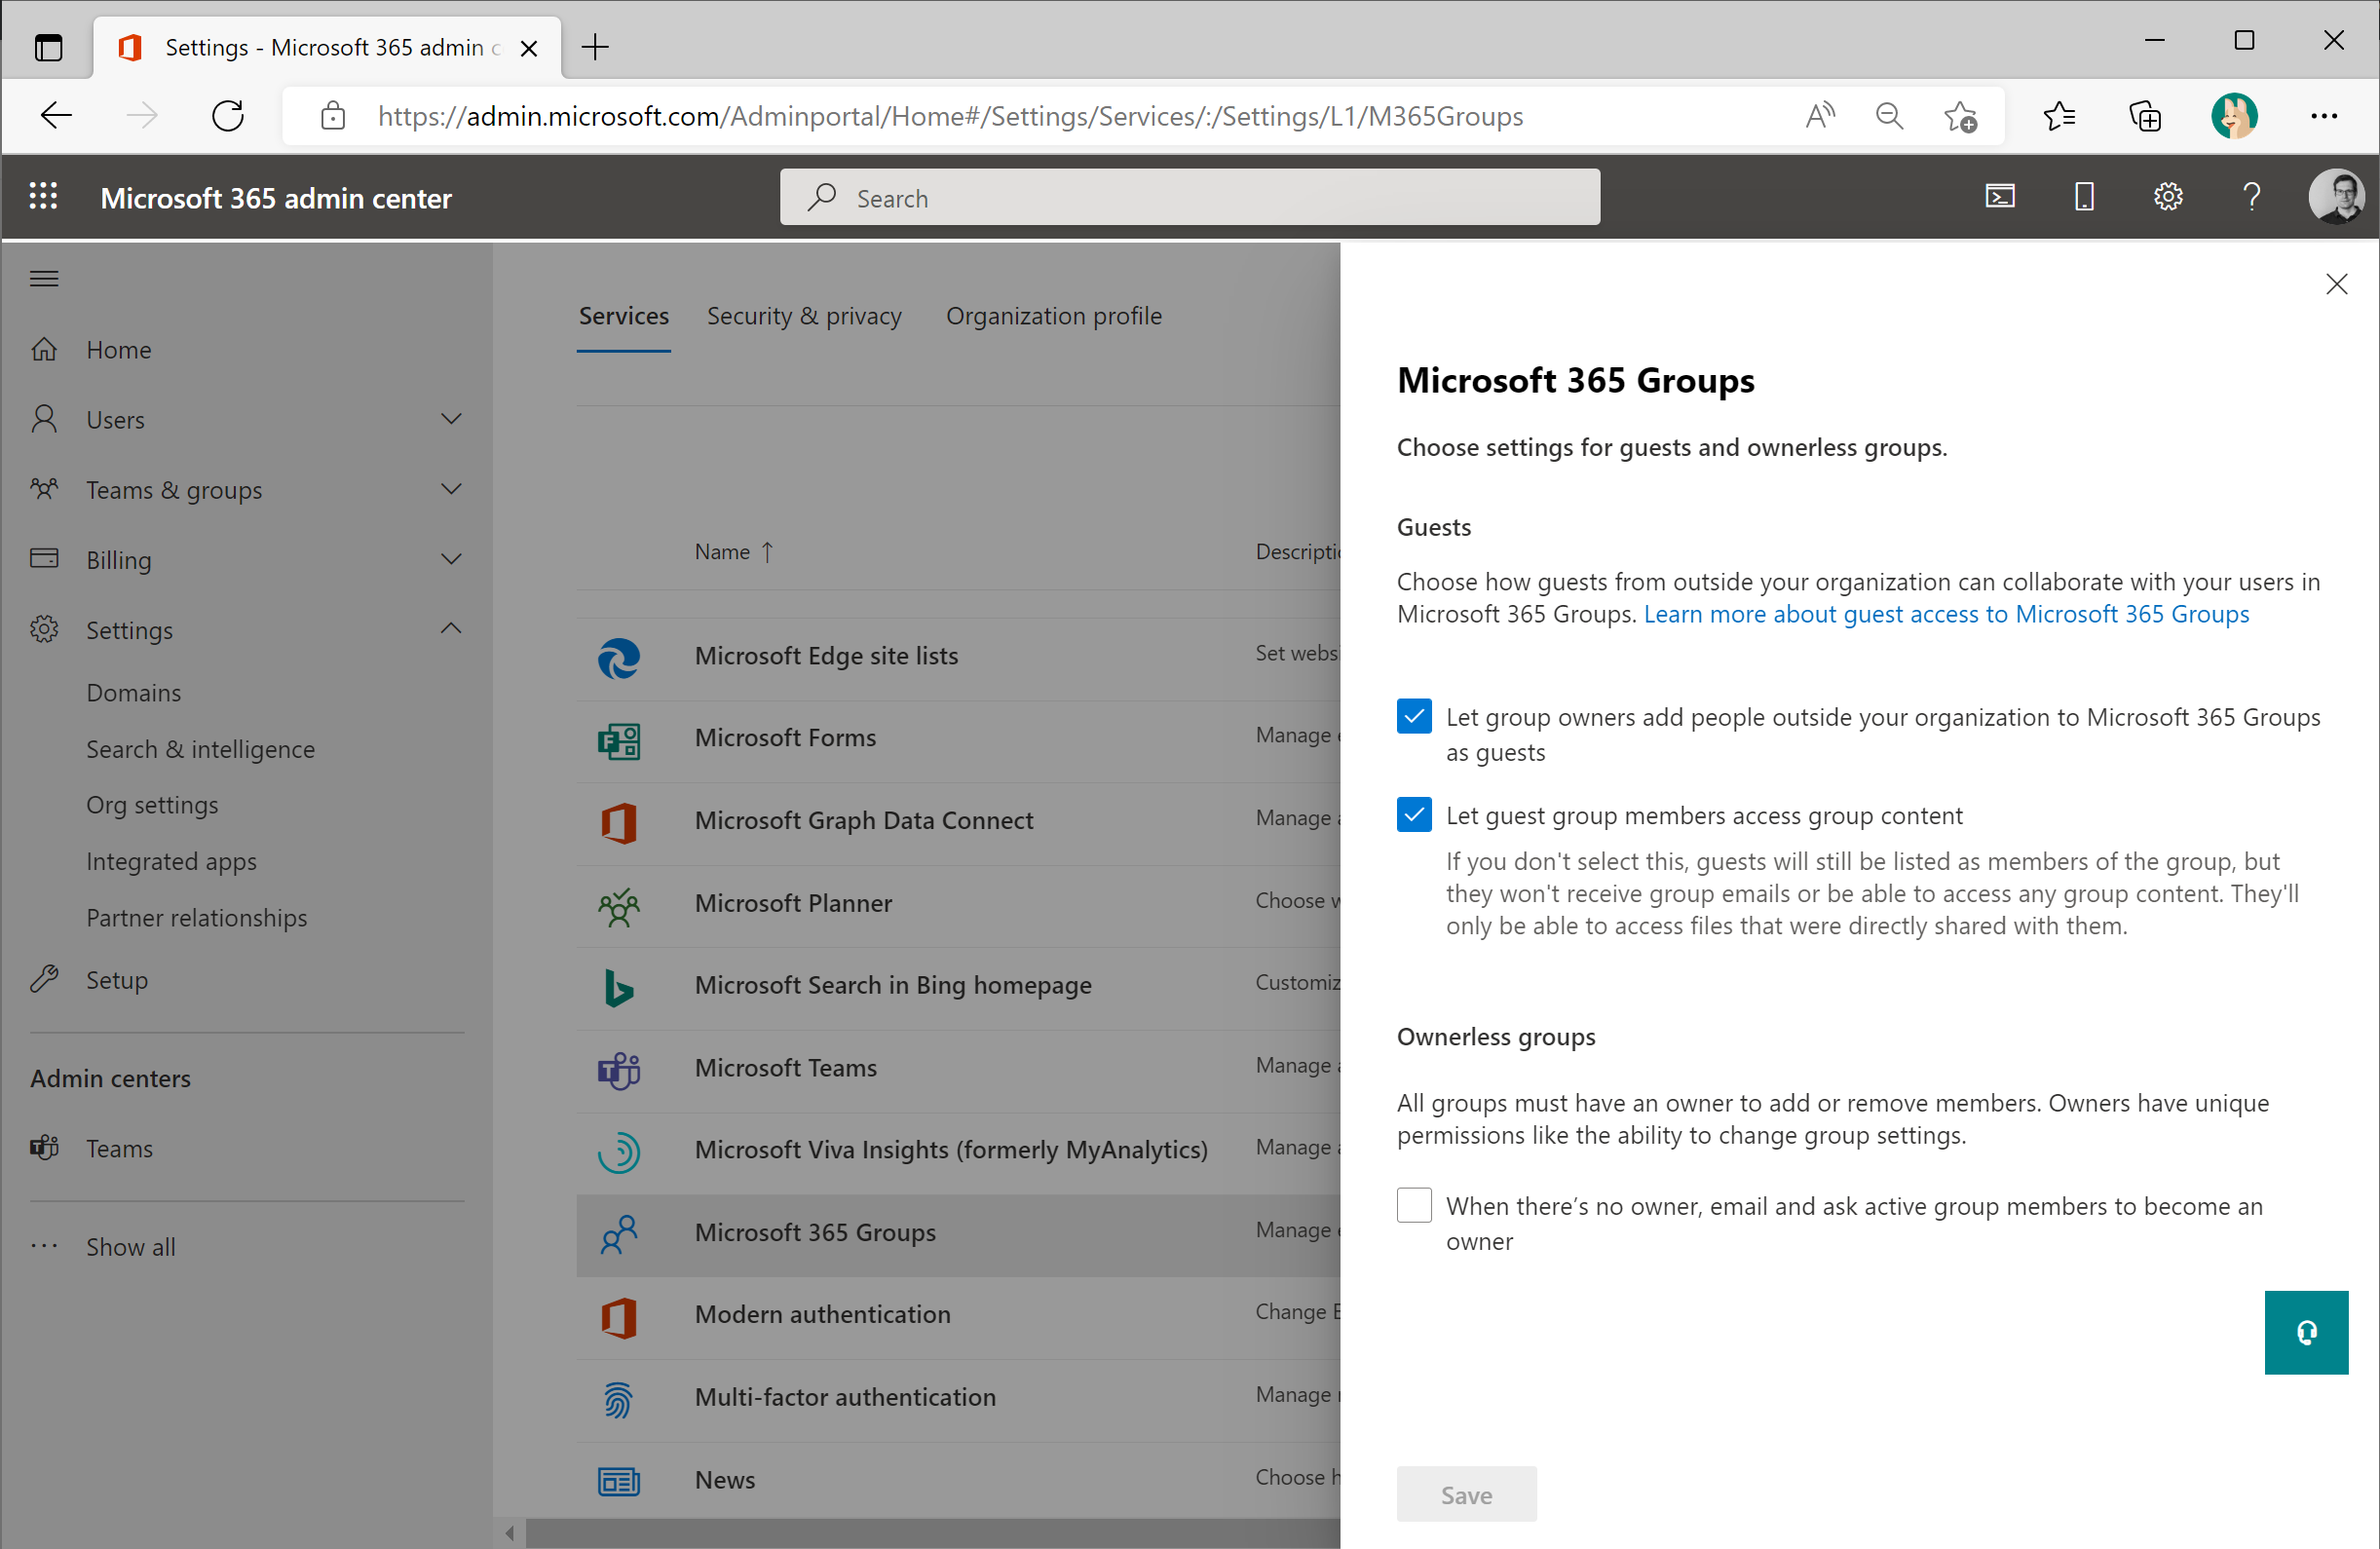
Task: Open the read aloud icon in address bar
Action: click(1820, 116)
